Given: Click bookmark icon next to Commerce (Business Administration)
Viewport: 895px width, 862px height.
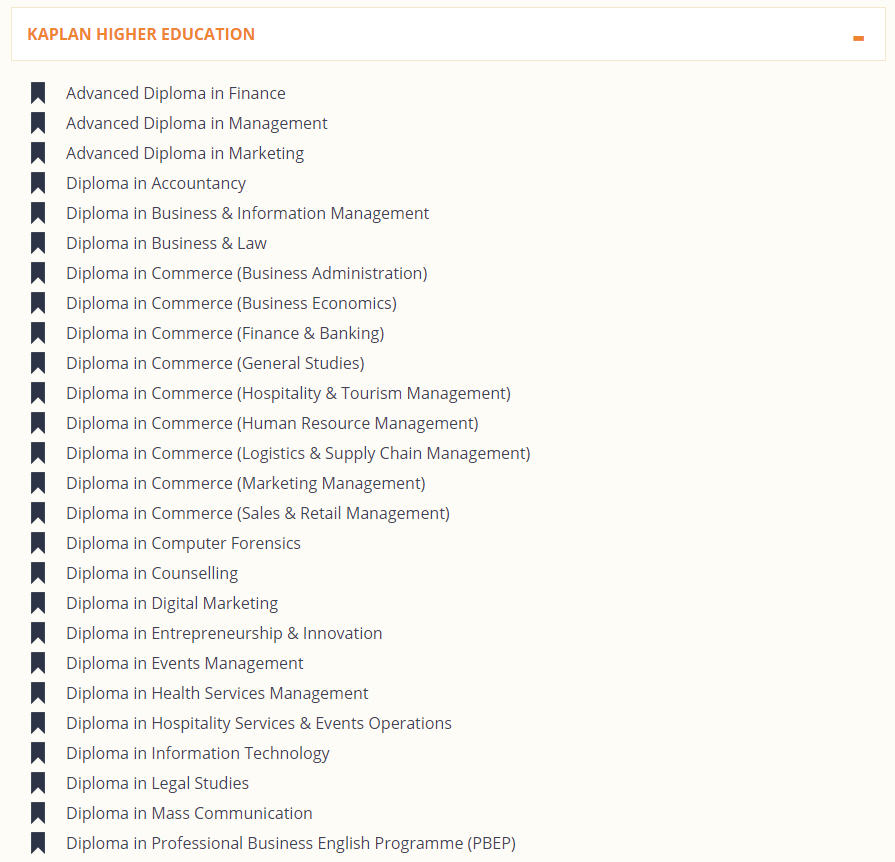Looking at the screenshot, I should (x=38, y=273).
